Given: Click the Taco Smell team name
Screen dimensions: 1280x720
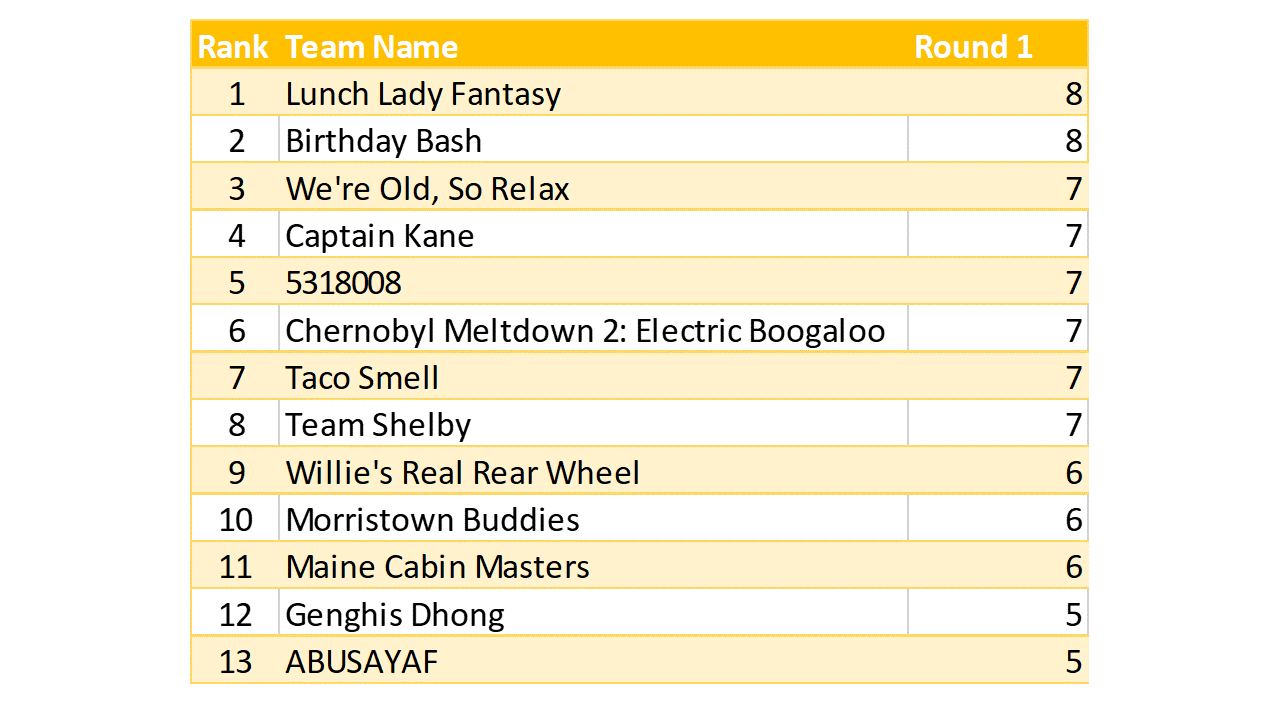Looking at the screenshot, I should click(362, 378).
